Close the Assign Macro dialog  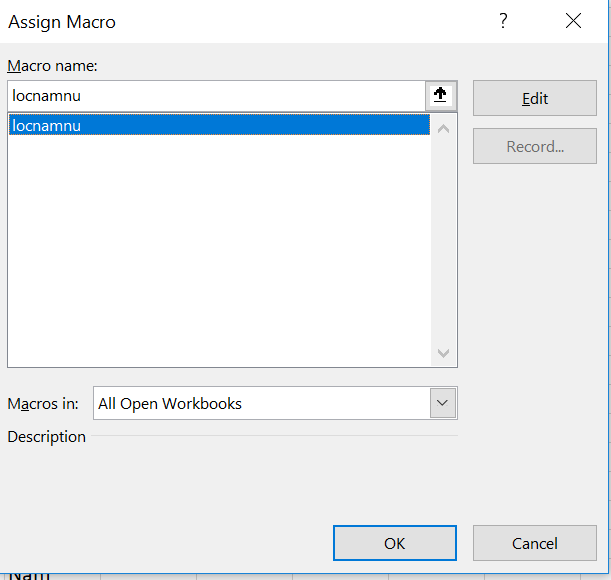pyautogui.click(x=573, y=21)
